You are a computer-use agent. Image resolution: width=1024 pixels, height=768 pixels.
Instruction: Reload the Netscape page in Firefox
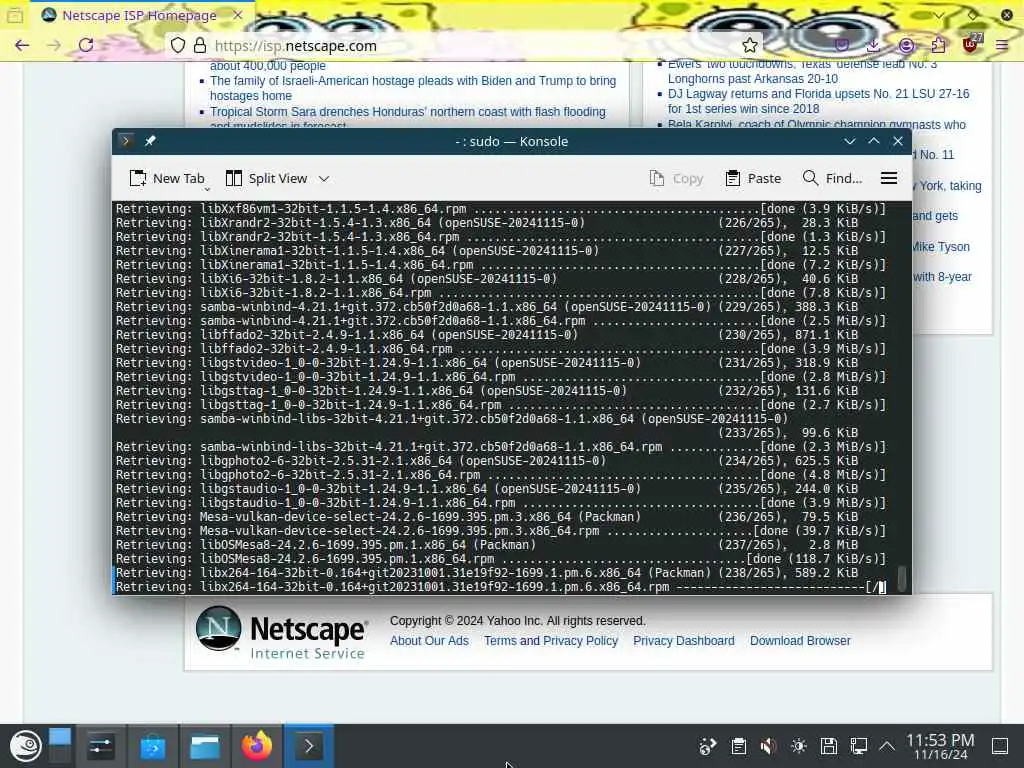tap(86, 46)
